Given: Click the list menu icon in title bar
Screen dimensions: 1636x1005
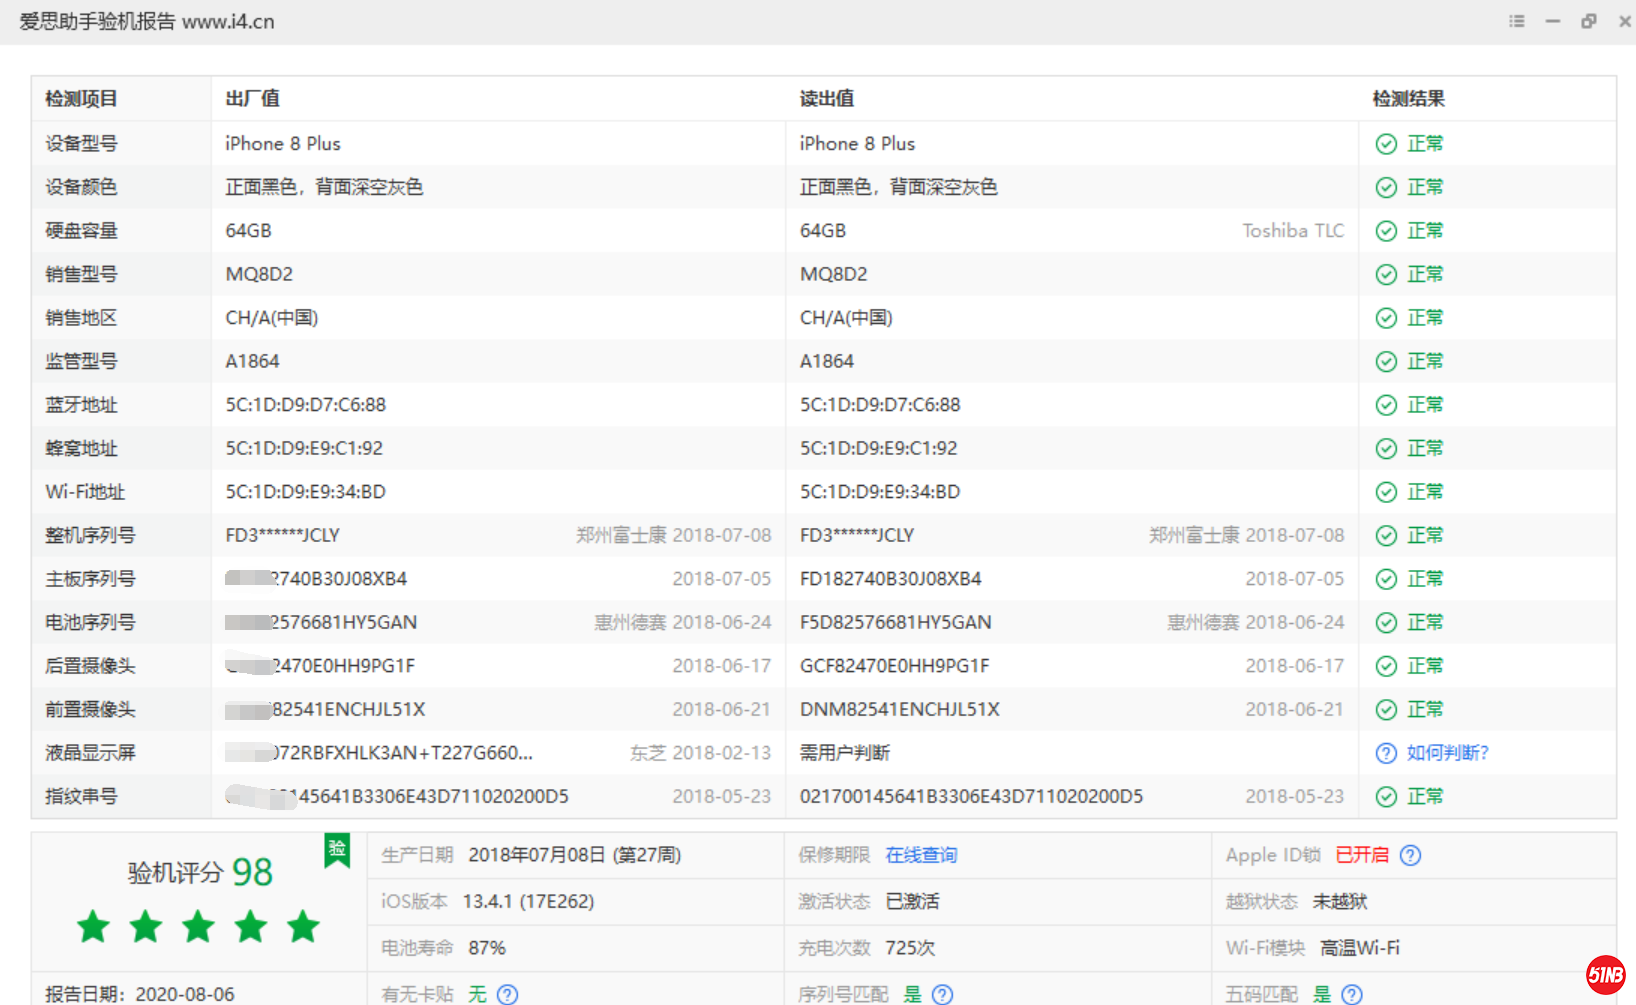Looking at the screenshot, I should tap(1516, 21).
